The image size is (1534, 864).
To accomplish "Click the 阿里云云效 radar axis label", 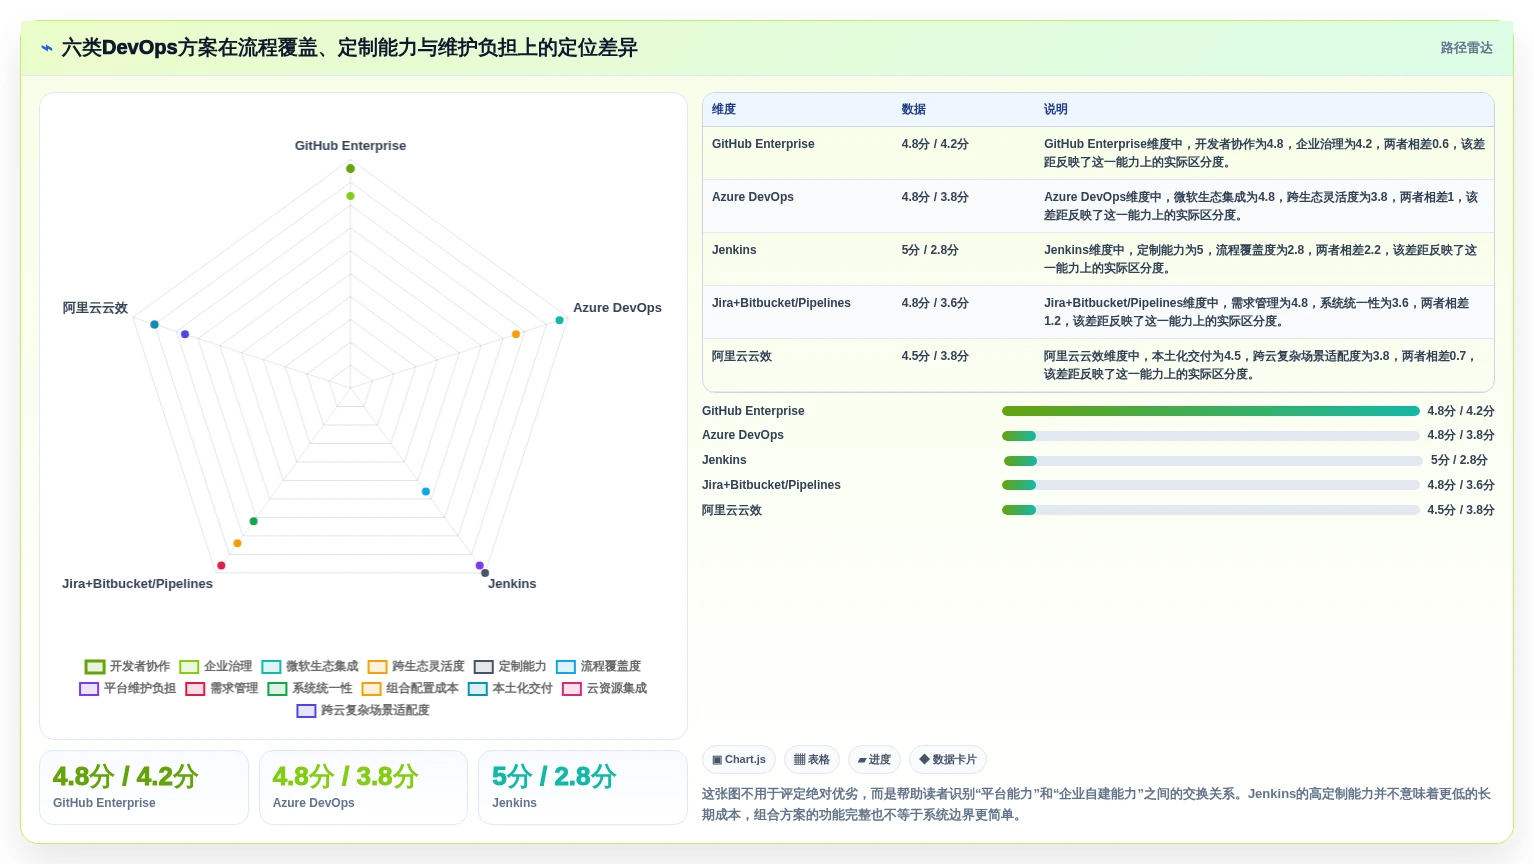I will 95,307.
